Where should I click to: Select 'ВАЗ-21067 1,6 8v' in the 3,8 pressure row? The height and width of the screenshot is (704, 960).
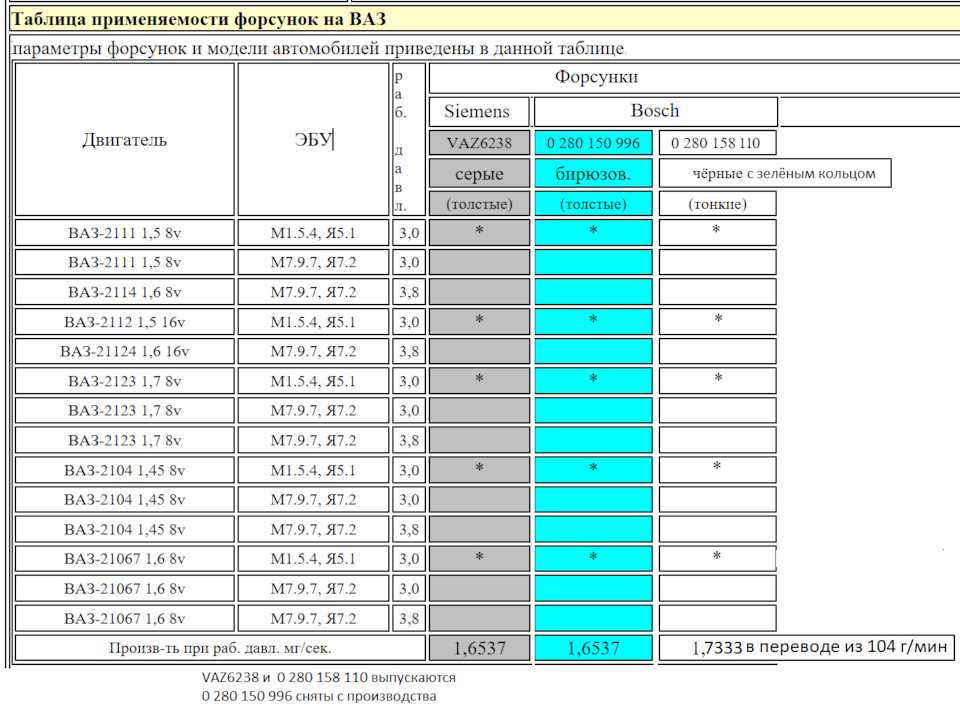click(124, 618)
